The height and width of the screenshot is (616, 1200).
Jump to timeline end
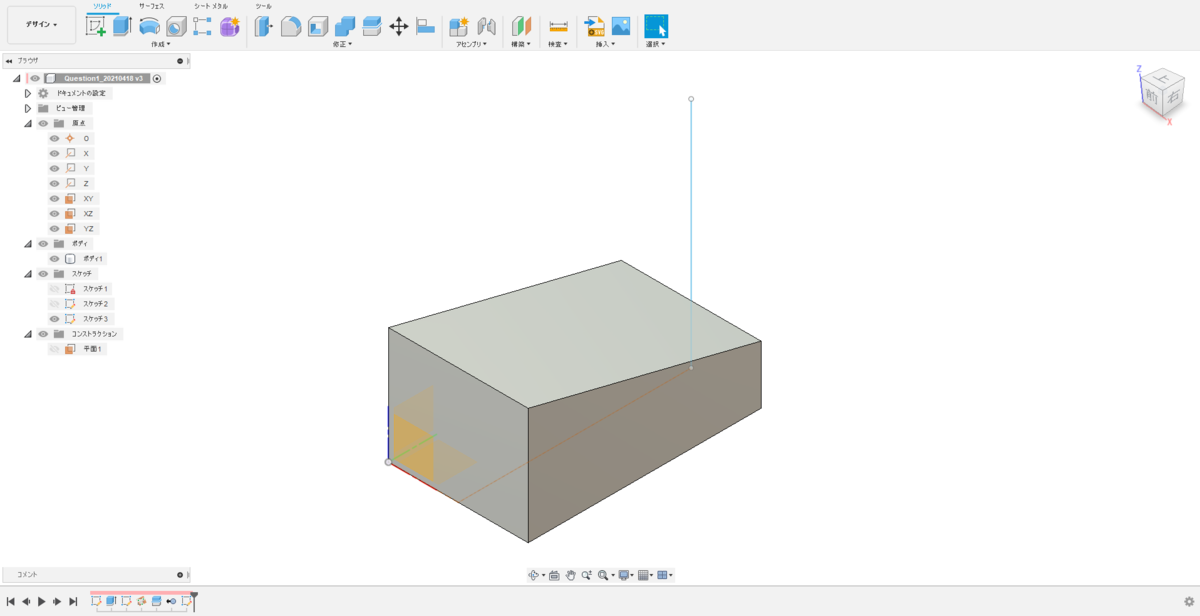pos(73,601)
